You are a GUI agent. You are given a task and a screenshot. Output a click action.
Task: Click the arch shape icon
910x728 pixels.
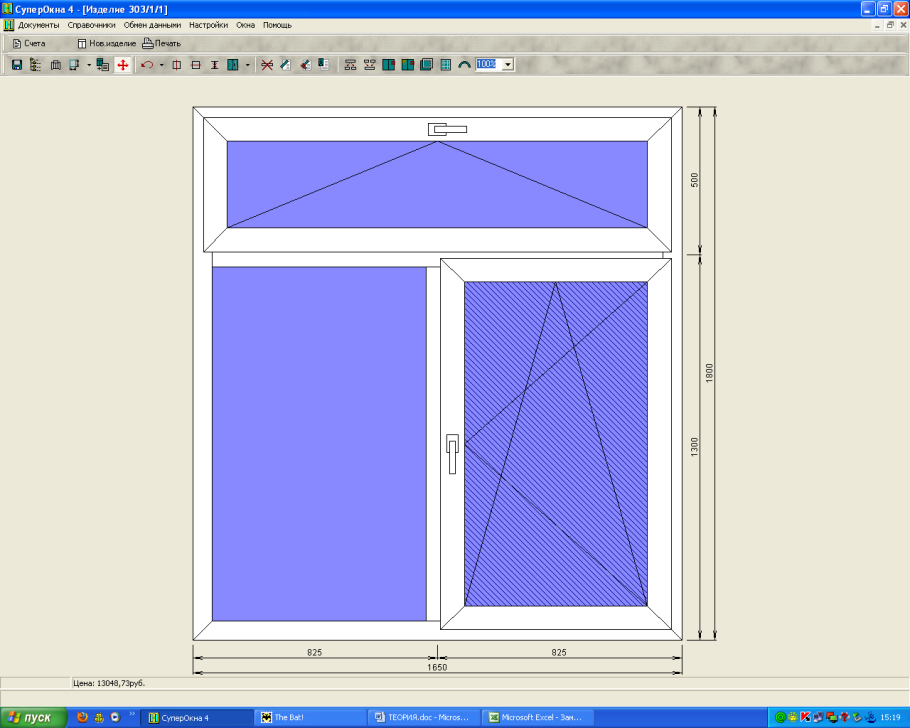coord(464,64)
